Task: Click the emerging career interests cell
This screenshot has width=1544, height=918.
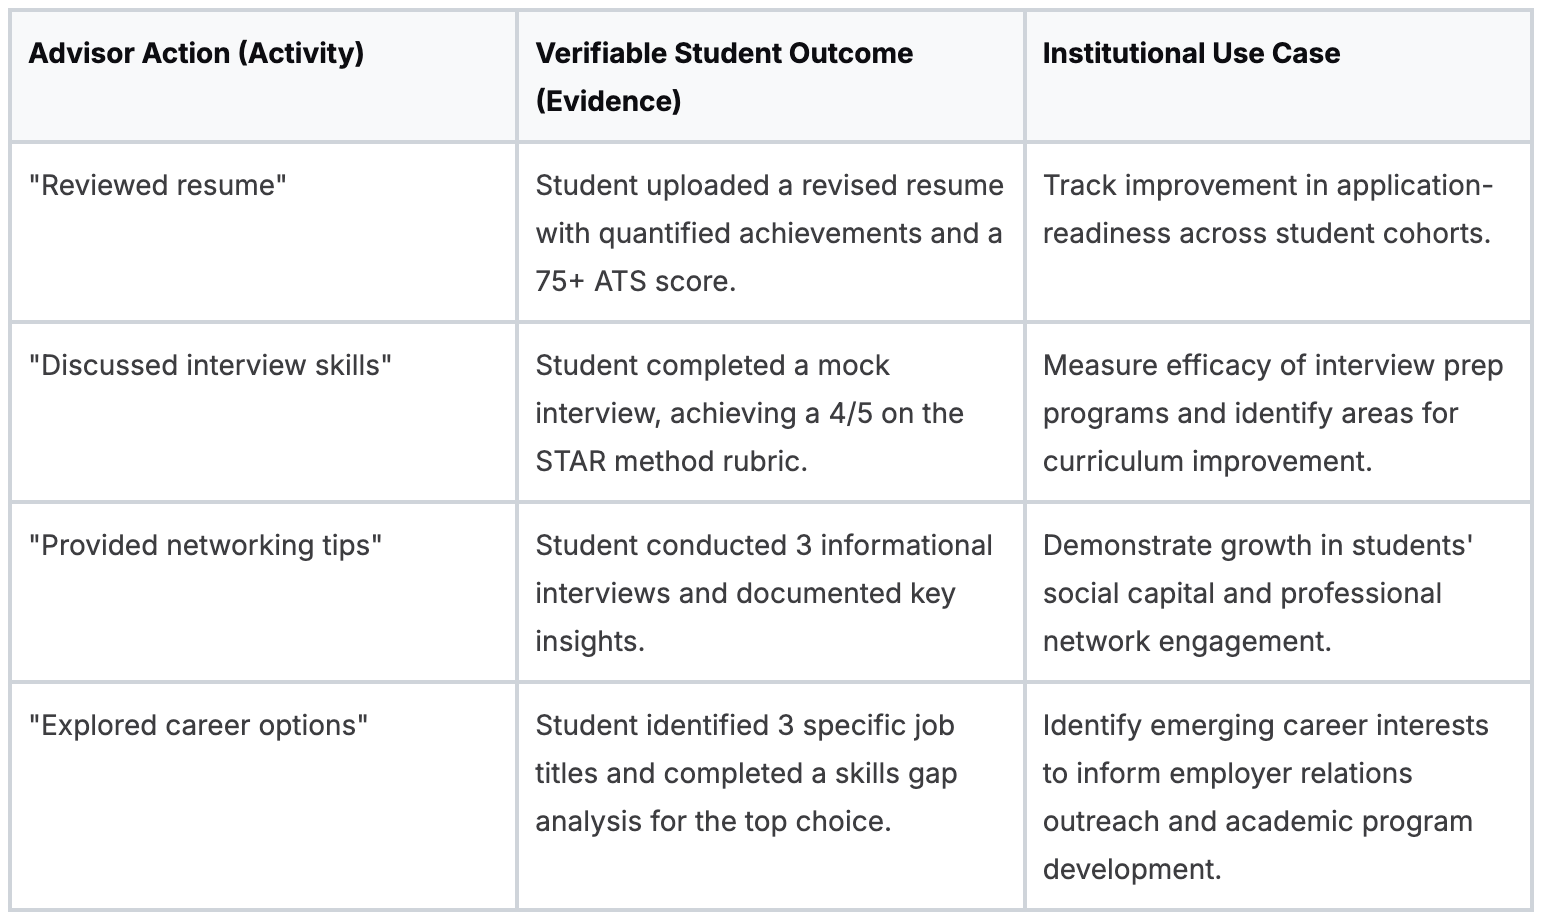Action: [1265, 797]
